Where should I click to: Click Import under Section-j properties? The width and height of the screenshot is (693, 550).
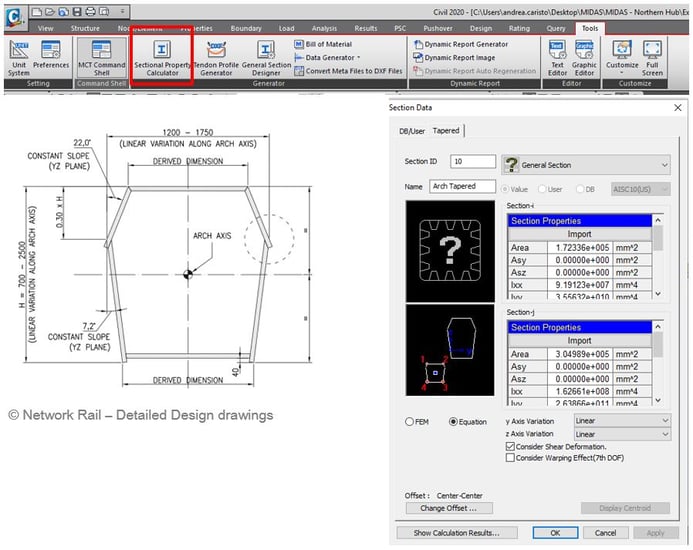579,340
